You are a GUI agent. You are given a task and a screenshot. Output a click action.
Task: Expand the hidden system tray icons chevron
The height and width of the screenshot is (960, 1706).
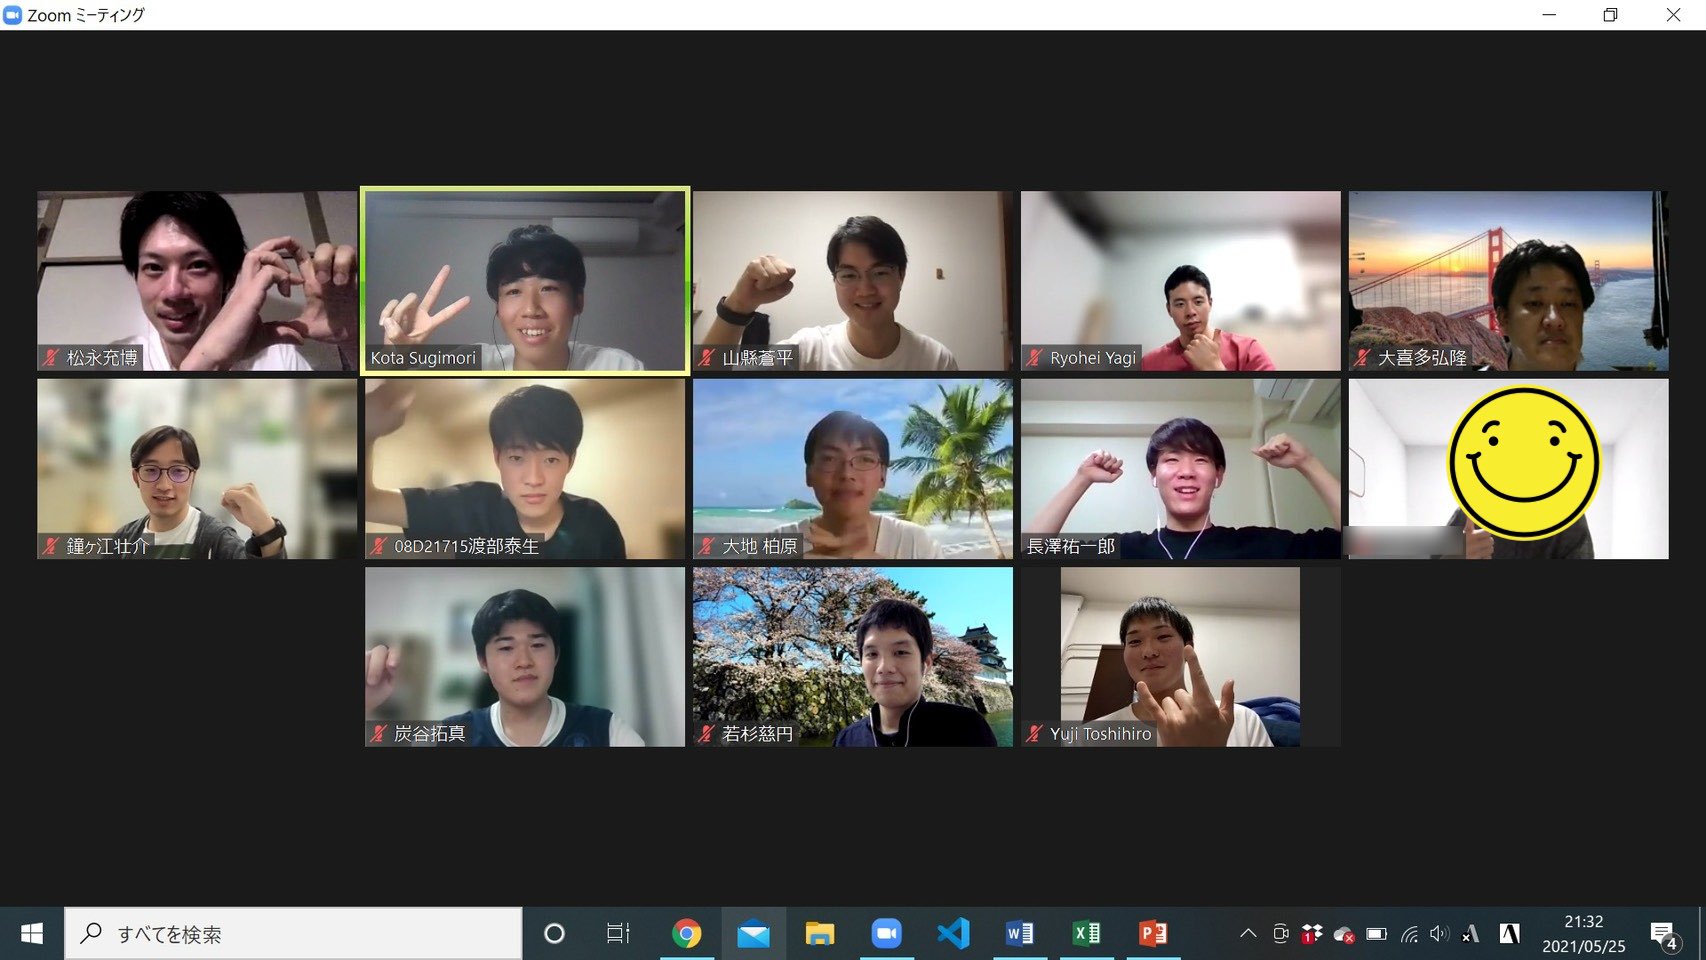coord(1248,934)
